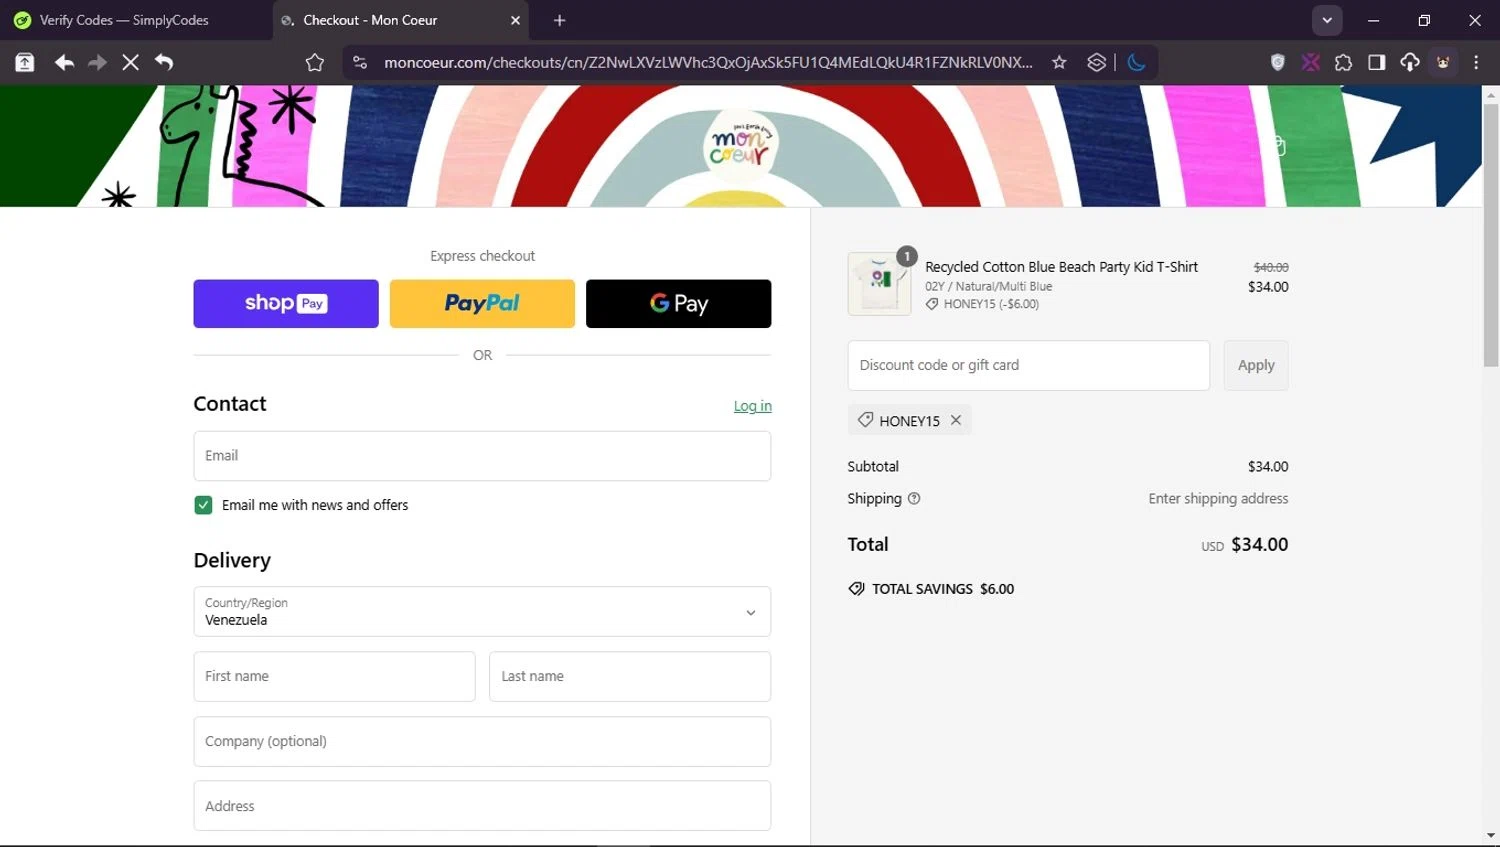The image size is (1500, 847).
Task: Focus the First name field
Action: (334, 676)
